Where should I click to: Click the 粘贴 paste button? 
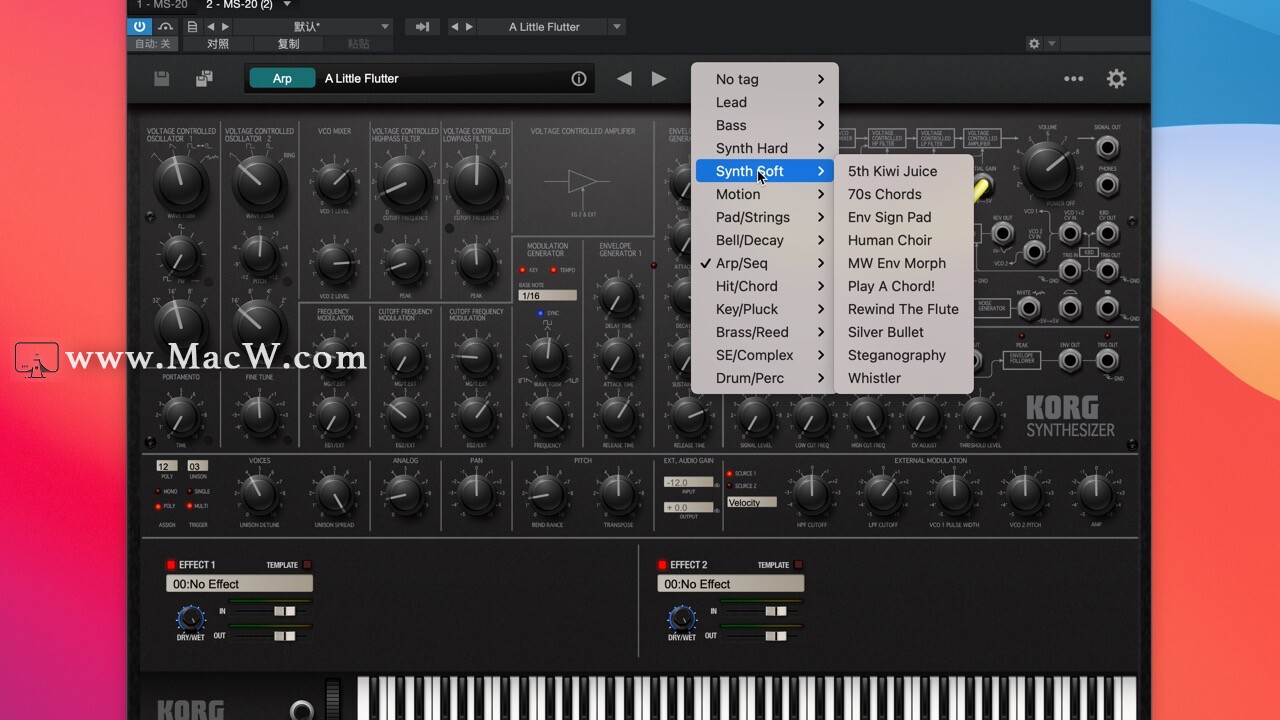[358, 44]
